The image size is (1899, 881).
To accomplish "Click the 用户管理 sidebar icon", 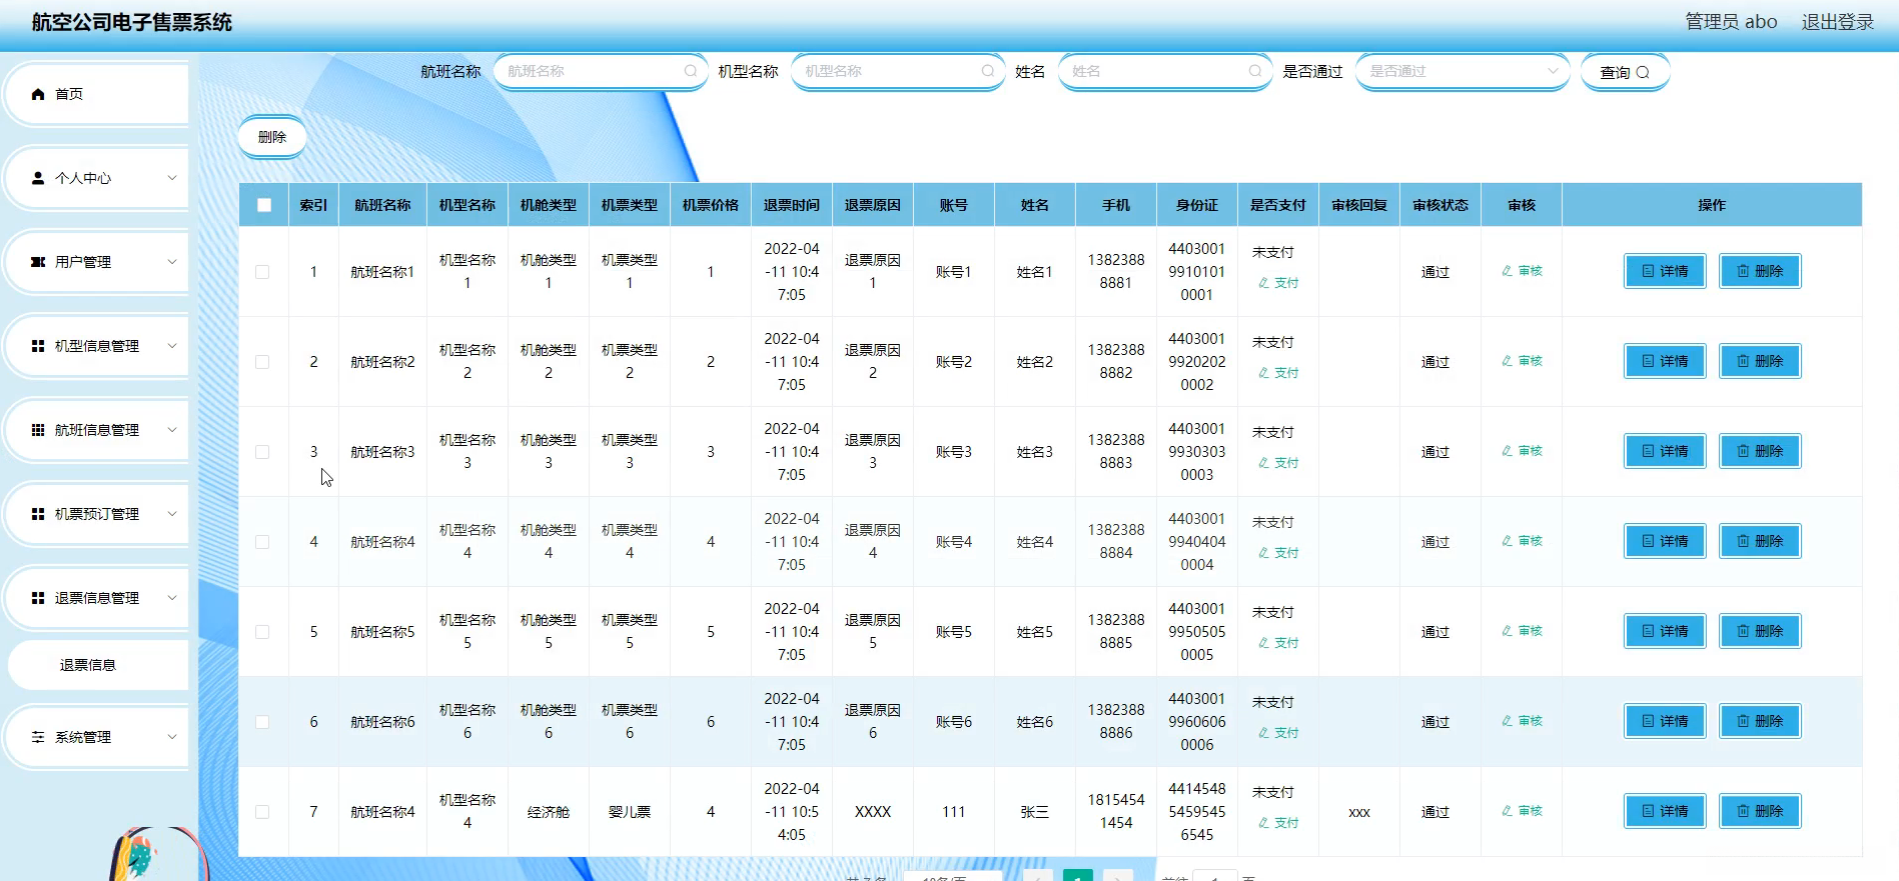I will coord(38,262).
